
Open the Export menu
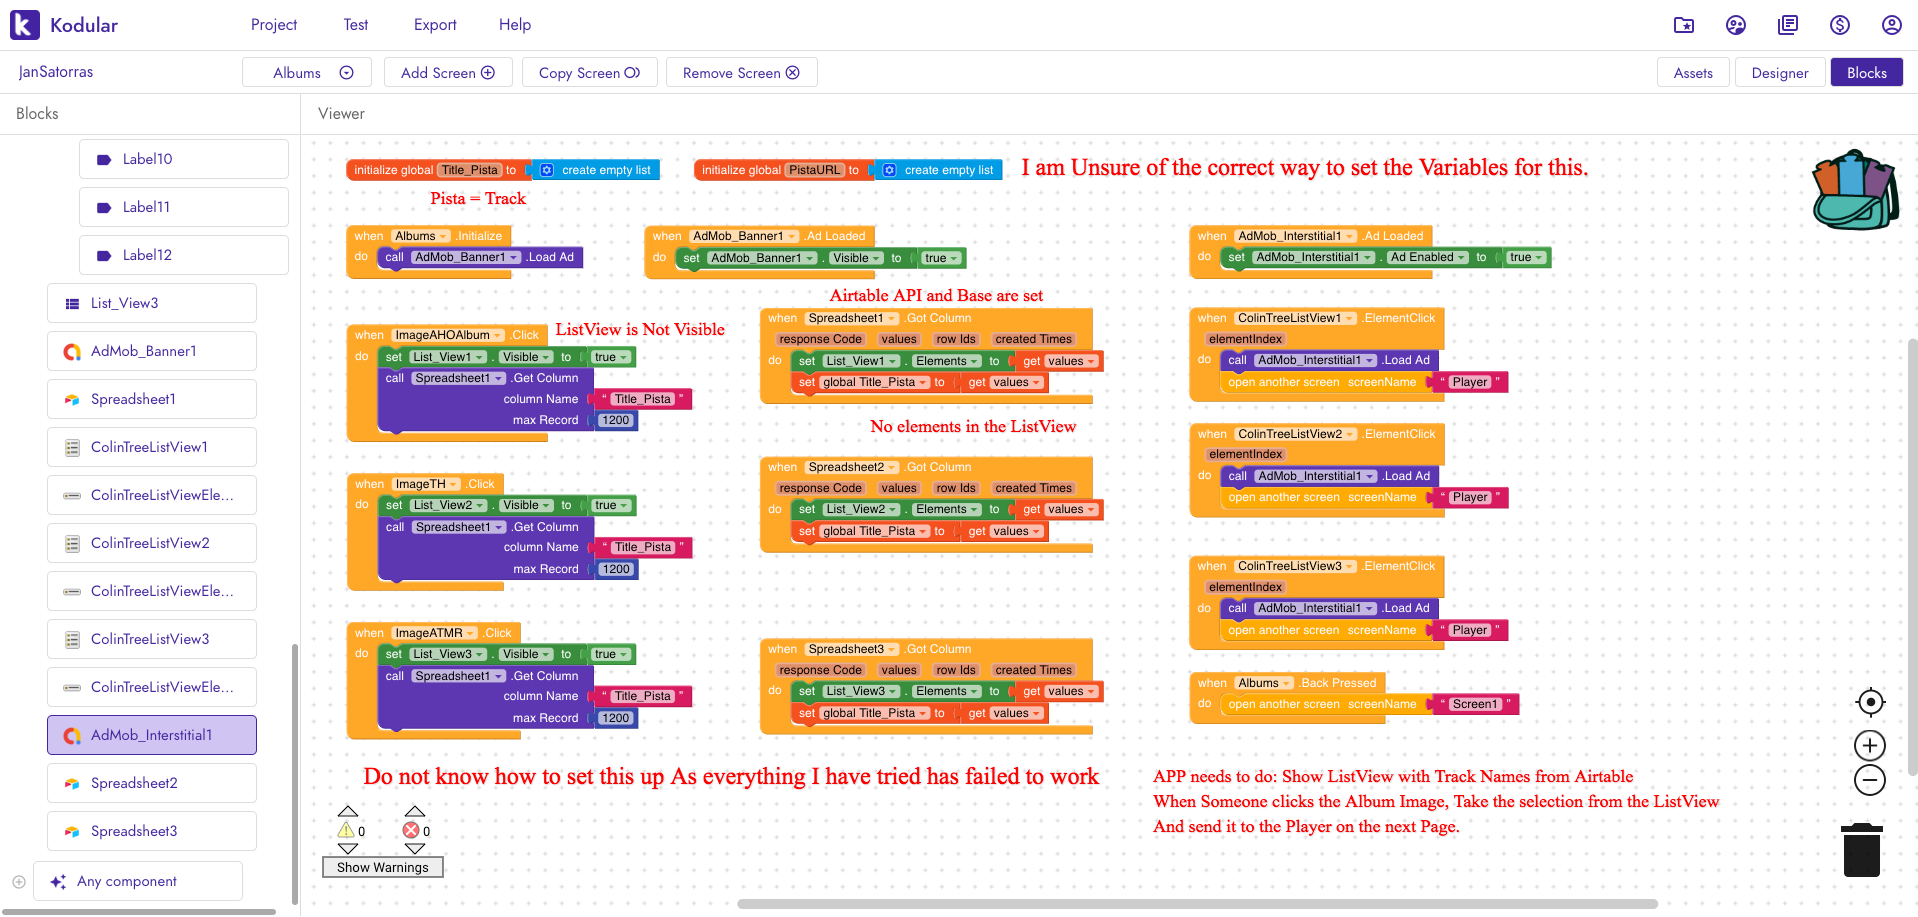click(435, 25)
